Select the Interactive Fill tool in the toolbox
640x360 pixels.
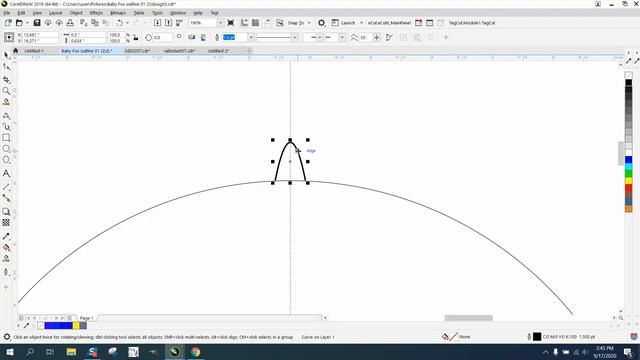[6, 247]
